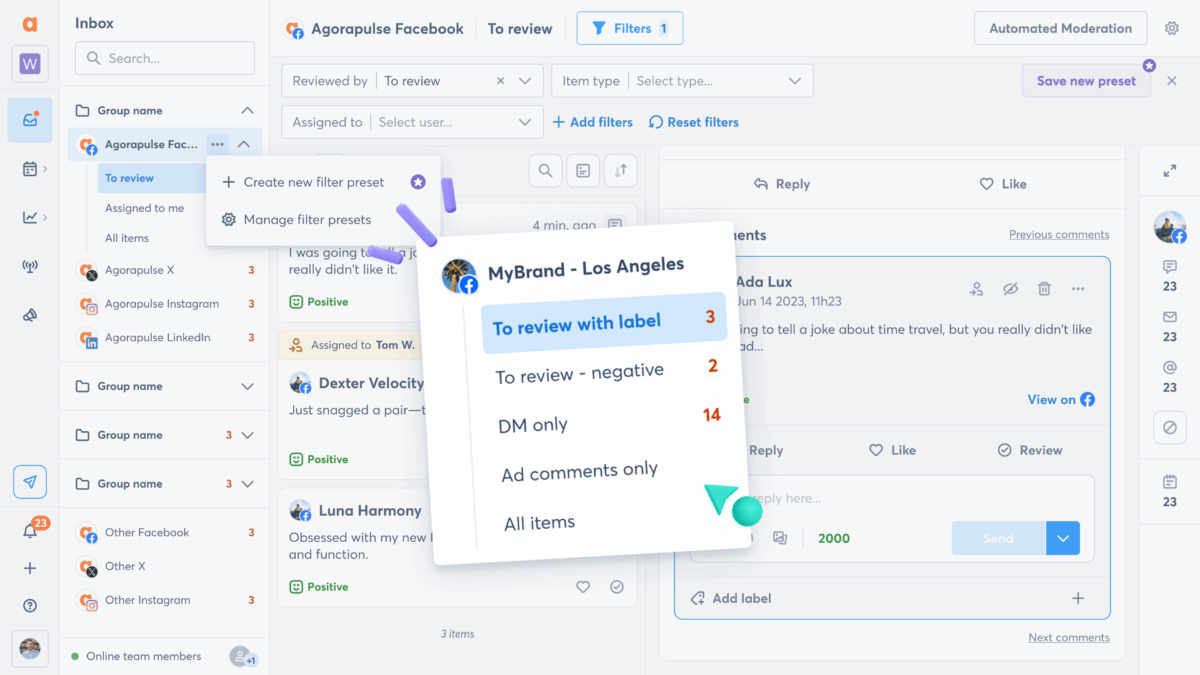Mark Luna Harmony item as reviewed checkmark
The width and height of the screenshot is (1200, 675).
click(617, 587)
